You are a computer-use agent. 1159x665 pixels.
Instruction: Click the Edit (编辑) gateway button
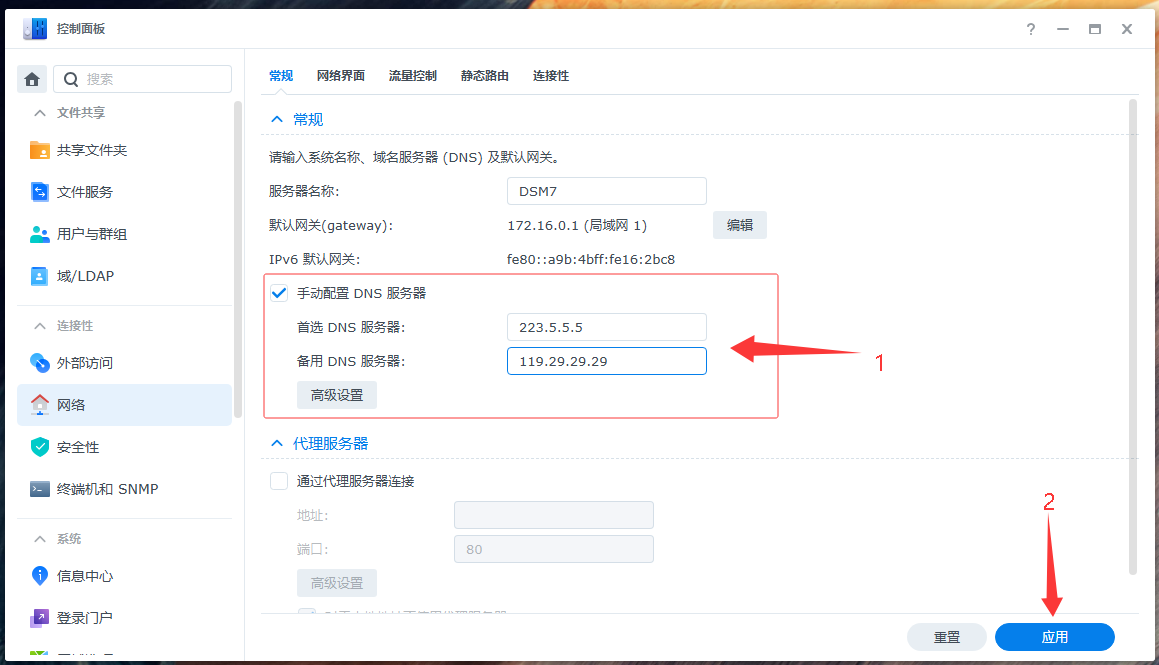pyautogui.click(x=739, y=225)
